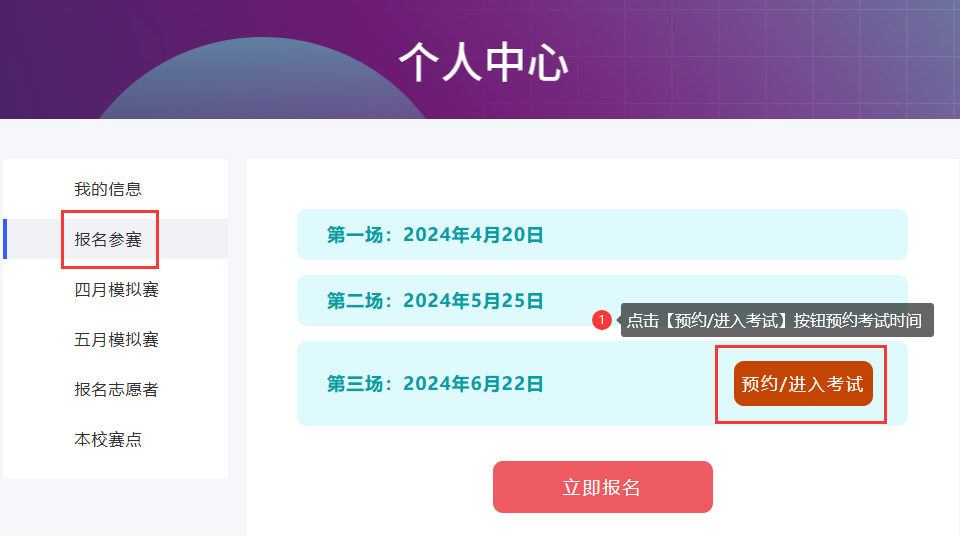
Task: Go to 五月模拟赛 in sidebar
Action: point(116,339)
